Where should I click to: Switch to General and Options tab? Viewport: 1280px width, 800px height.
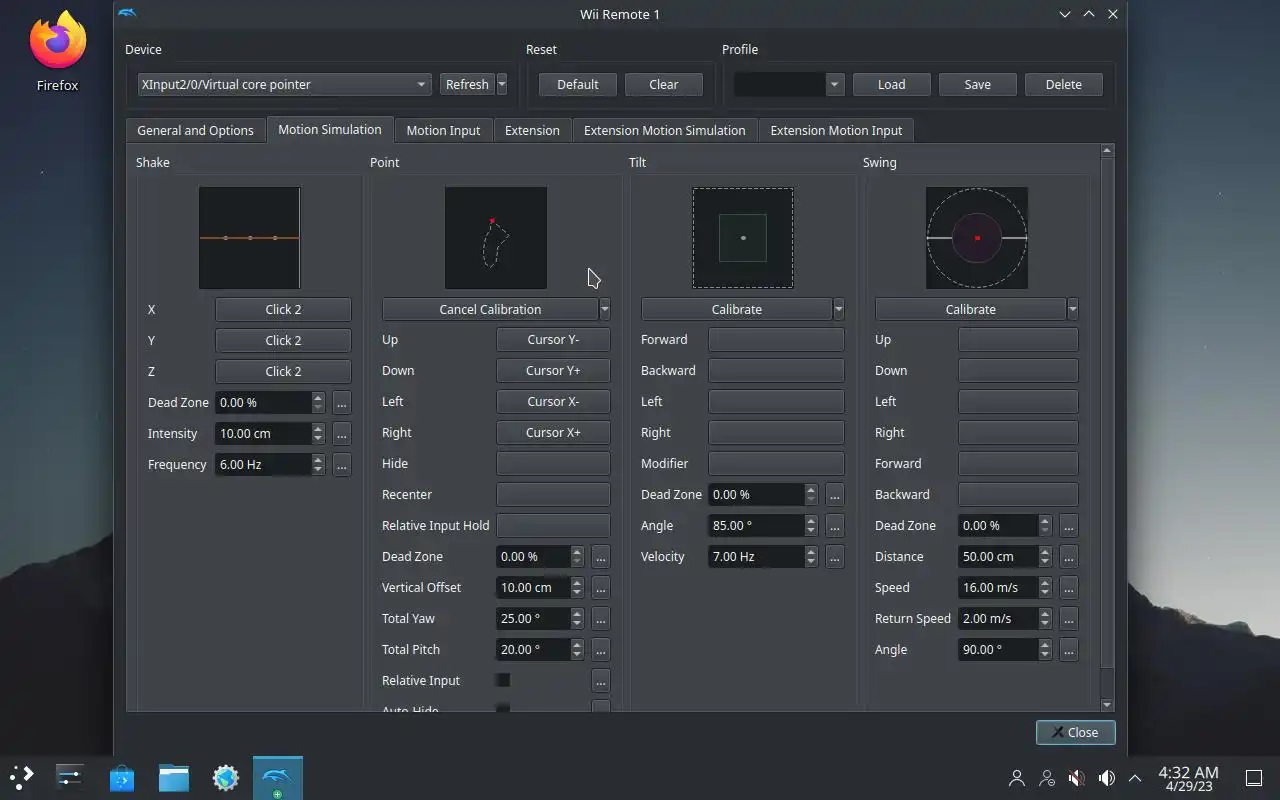pos(195,130)
